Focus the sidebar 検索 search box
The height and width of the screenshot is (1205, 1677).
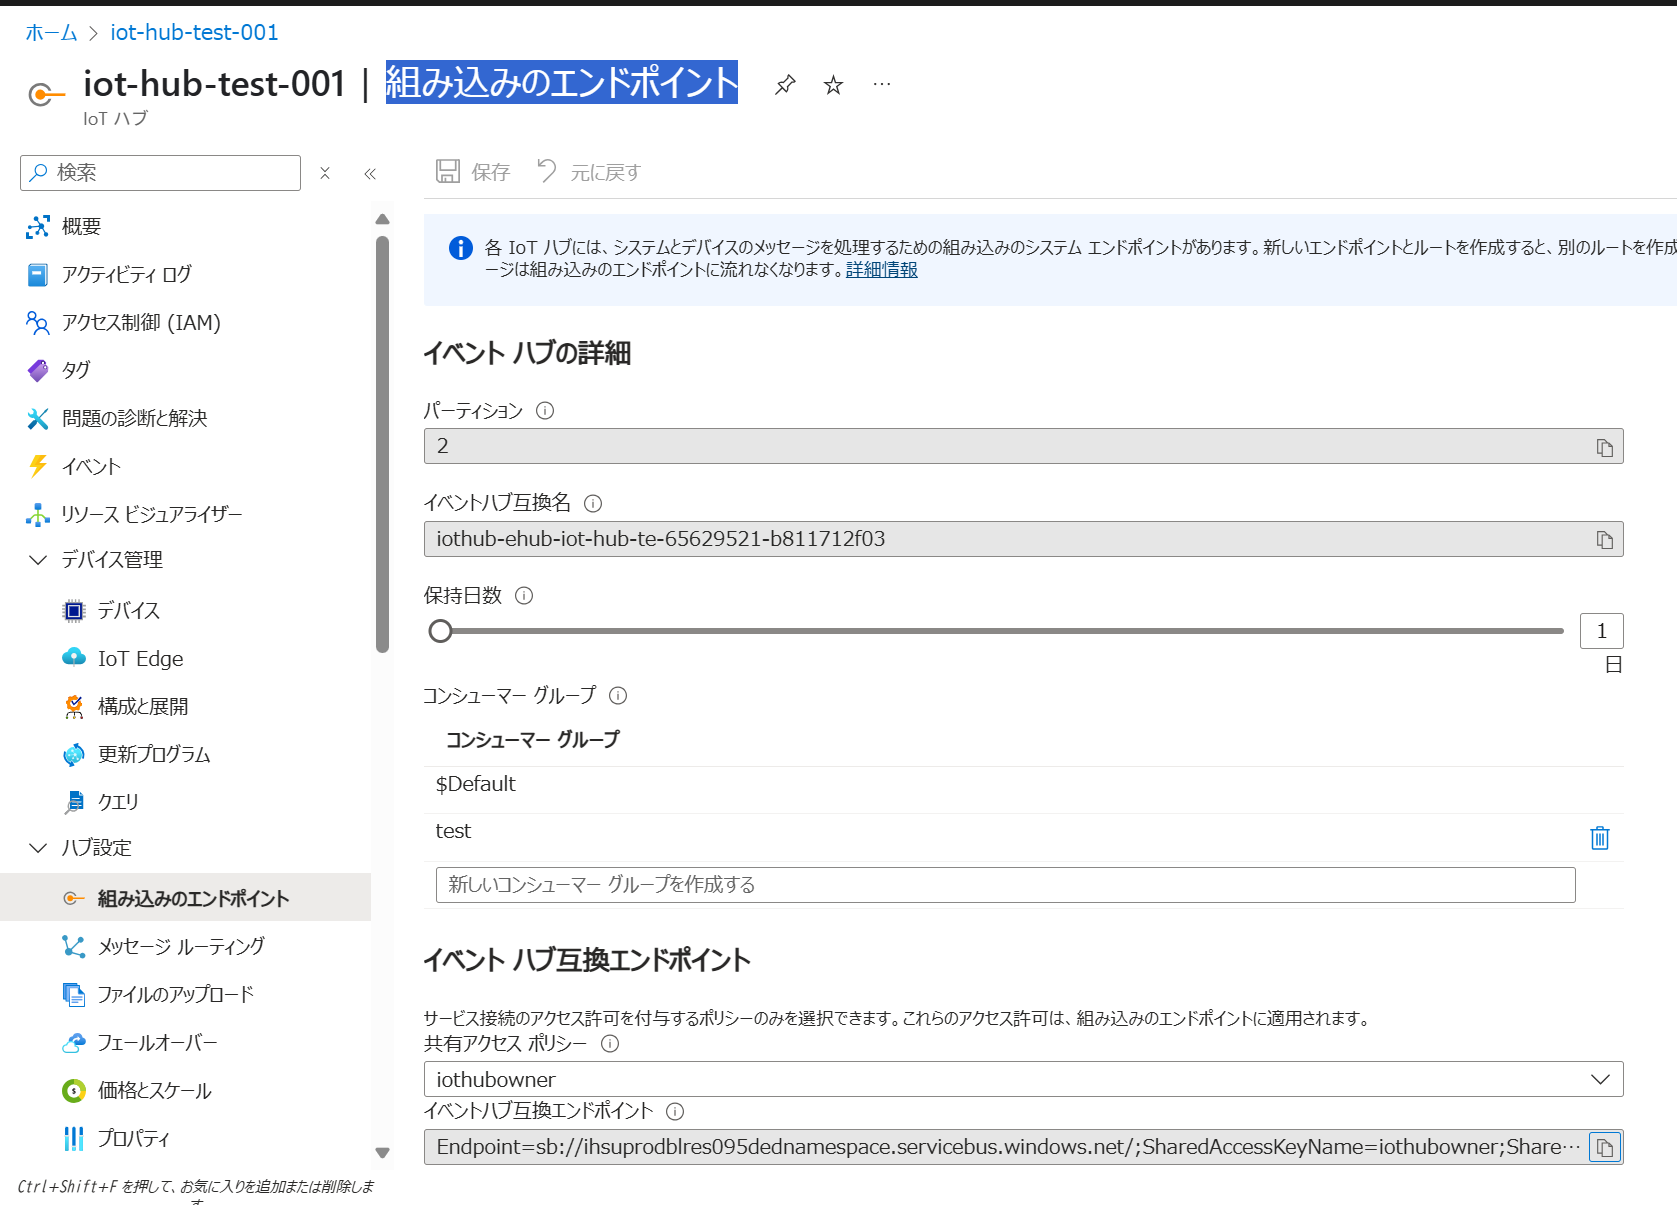point(160,173)
